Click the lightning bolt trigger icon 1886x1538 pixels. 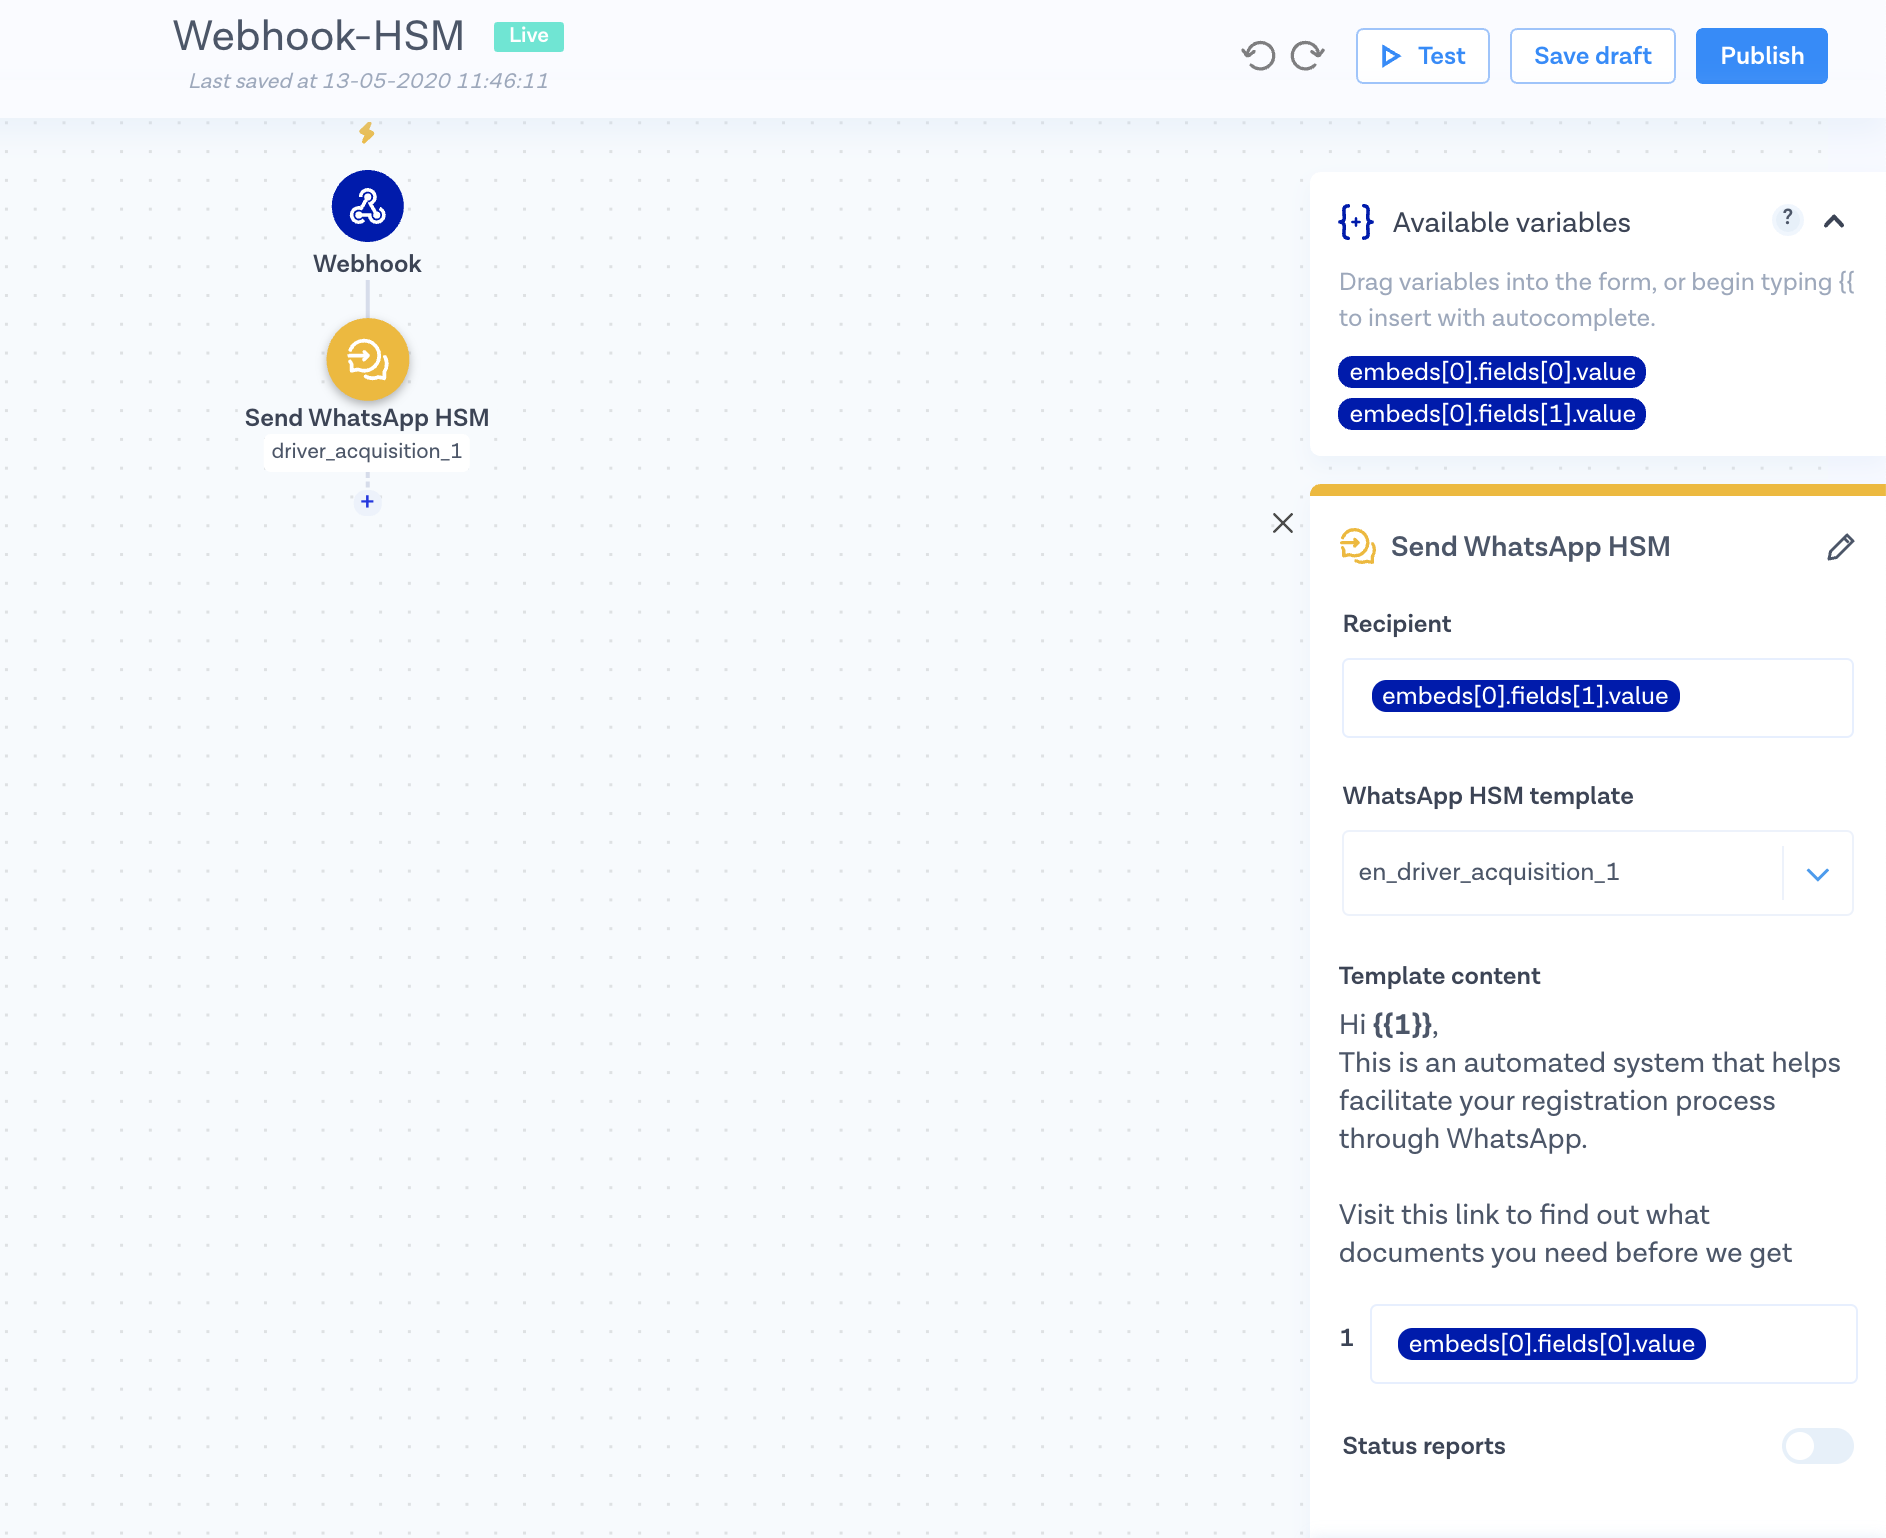(x=367, y=132)
